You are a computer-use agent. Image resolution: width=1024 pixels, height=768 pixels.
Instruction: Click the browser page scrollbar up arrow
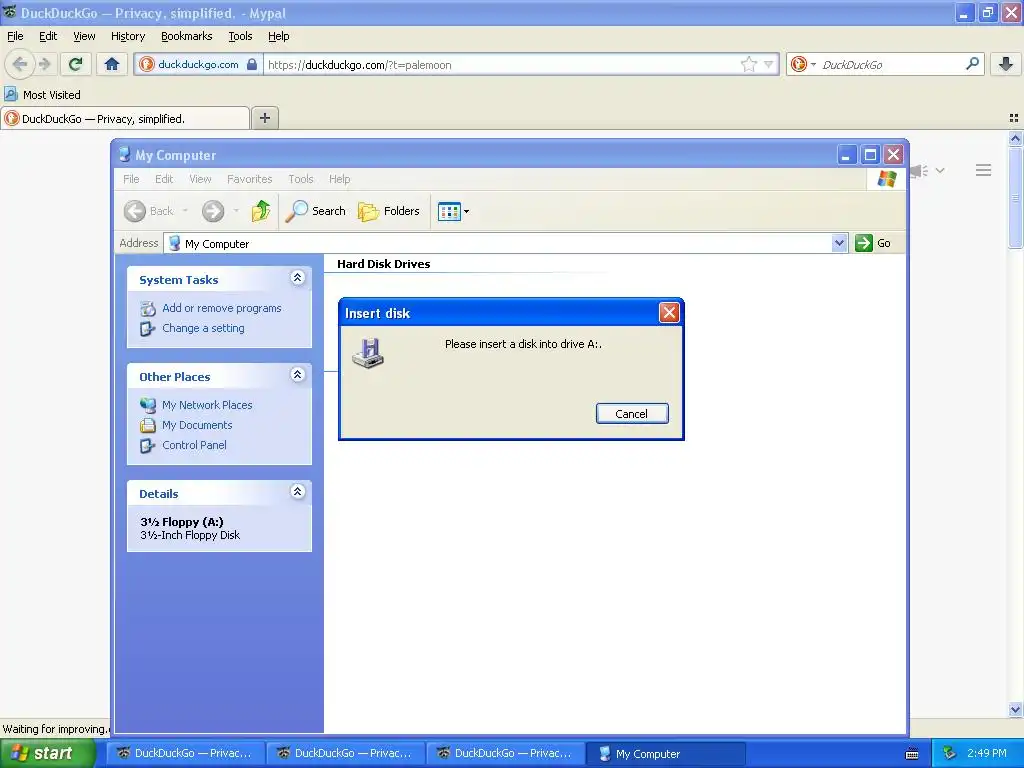[x=1015, y=138]
